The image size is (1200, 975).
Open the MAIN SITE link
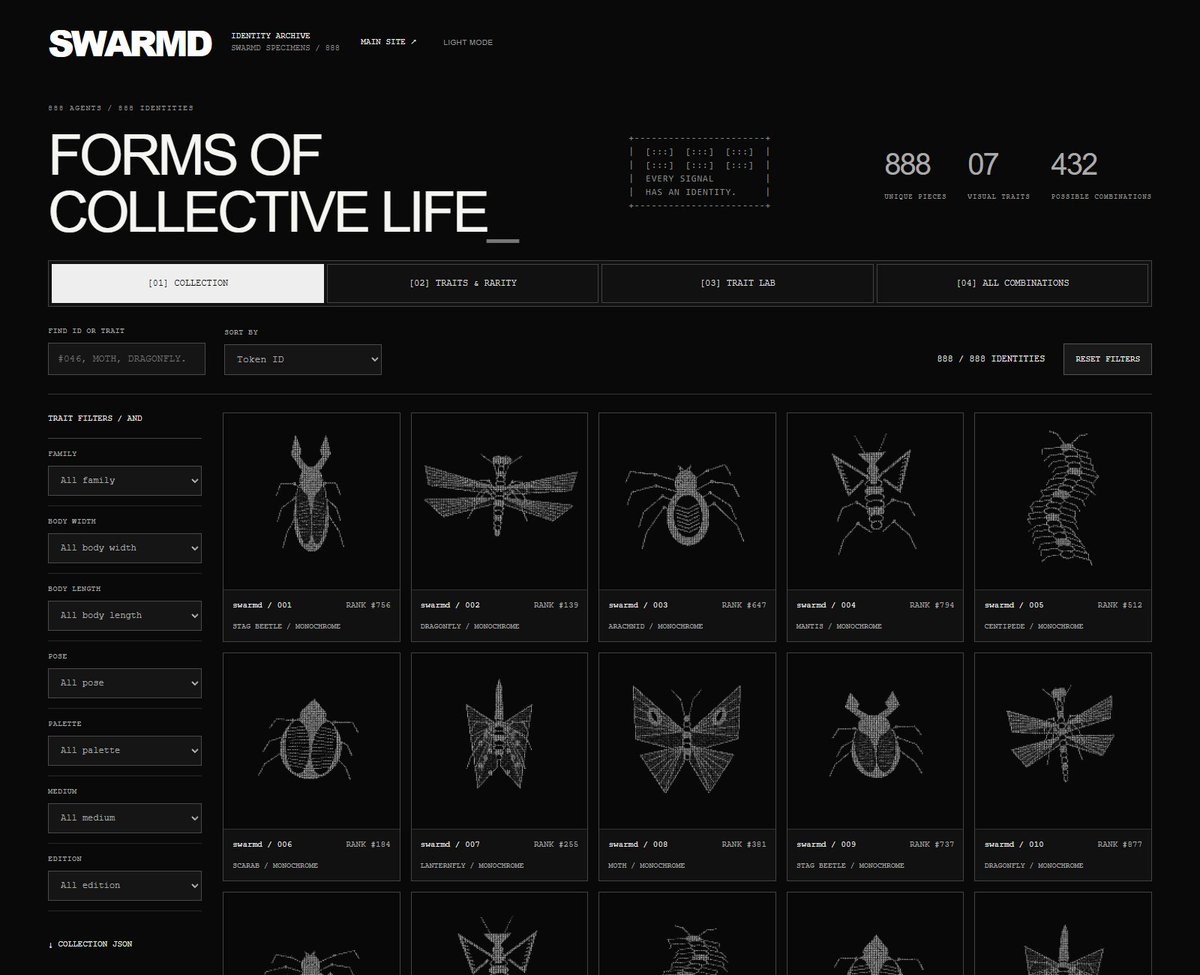(x=388, y=42)
